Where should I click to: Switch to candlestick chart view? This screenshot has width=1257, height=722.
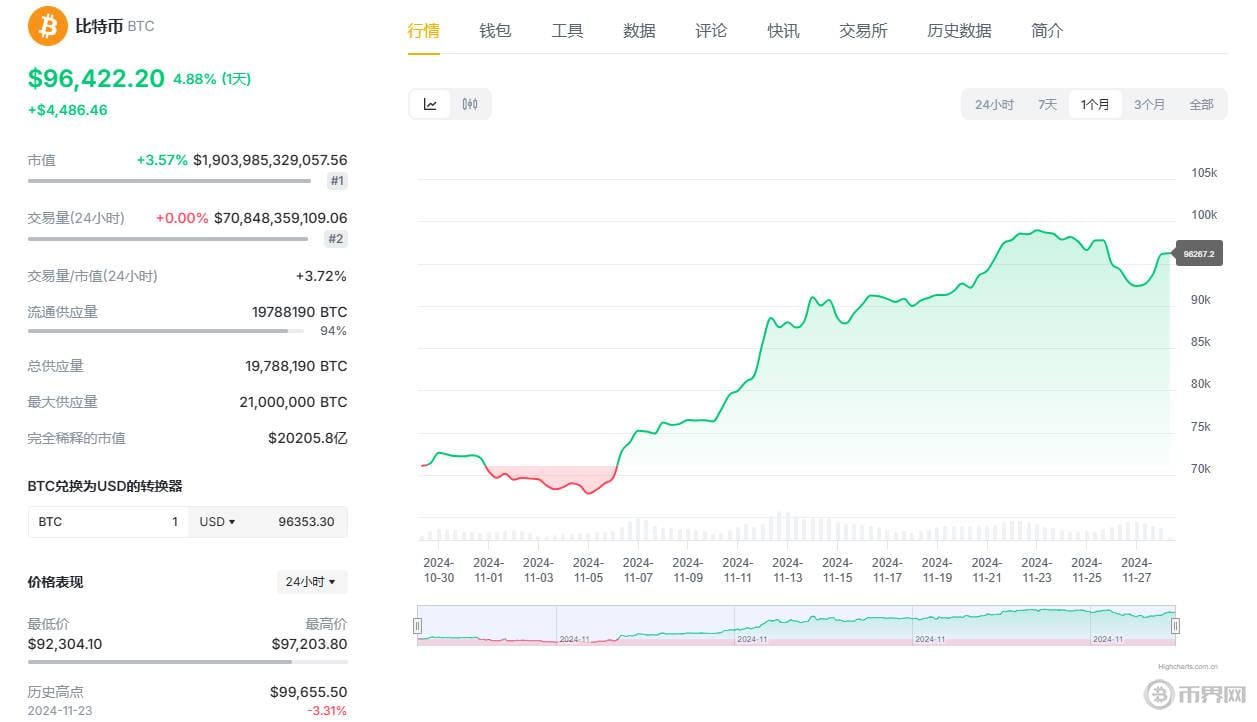(470, 104)
